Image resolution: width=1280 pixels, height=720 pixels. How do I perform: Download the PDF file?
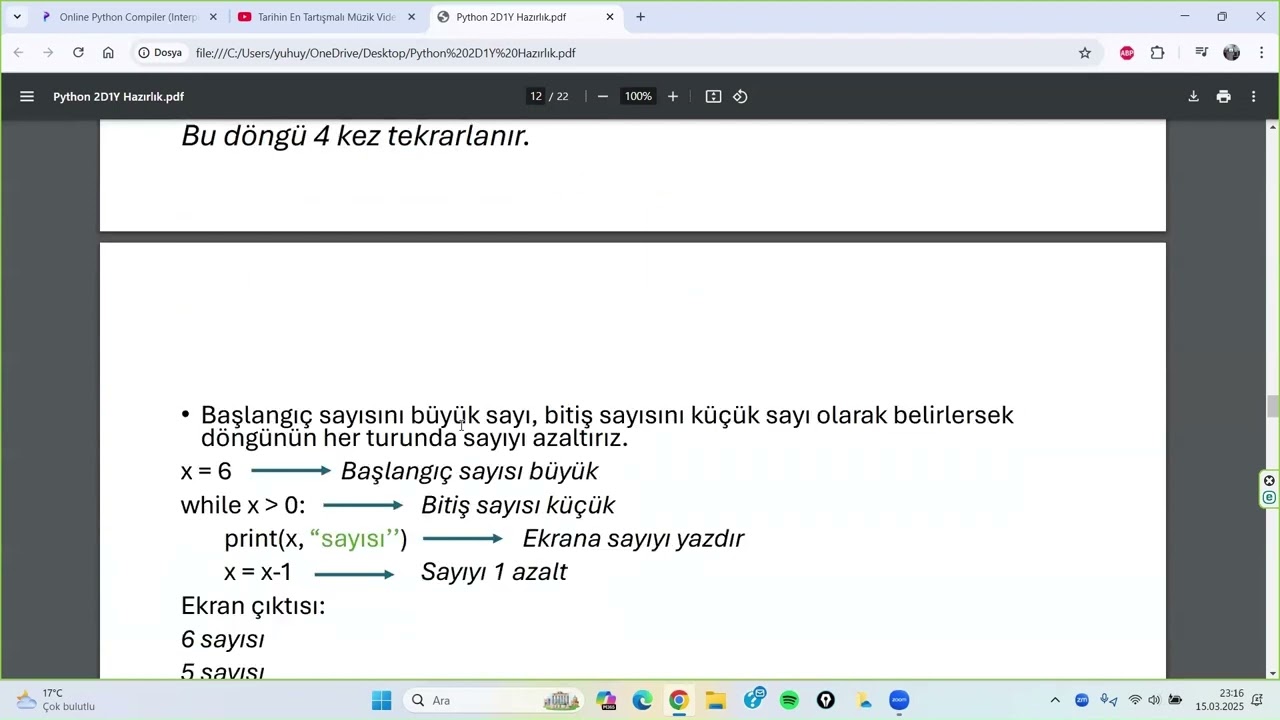tap(1193, 97)
